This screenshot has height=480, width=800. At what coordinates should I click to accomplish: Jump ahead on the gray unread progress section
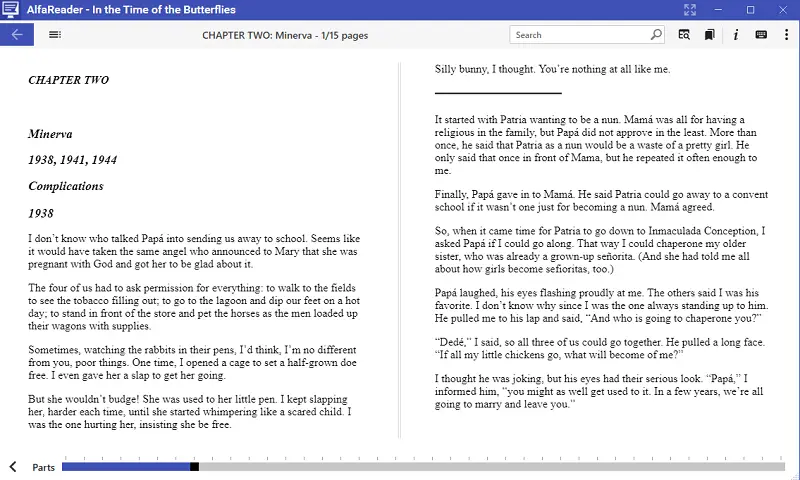(490, 467)
